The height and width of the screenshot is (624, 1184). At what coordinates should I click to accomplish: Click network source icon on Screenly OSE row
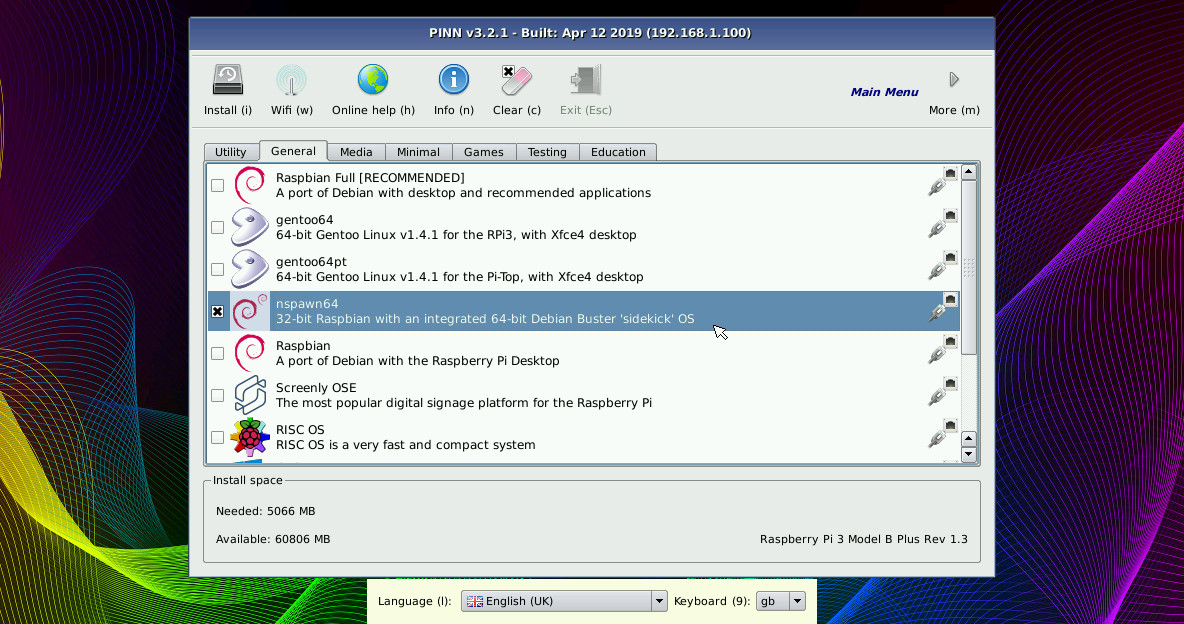[x=942, y=393]
